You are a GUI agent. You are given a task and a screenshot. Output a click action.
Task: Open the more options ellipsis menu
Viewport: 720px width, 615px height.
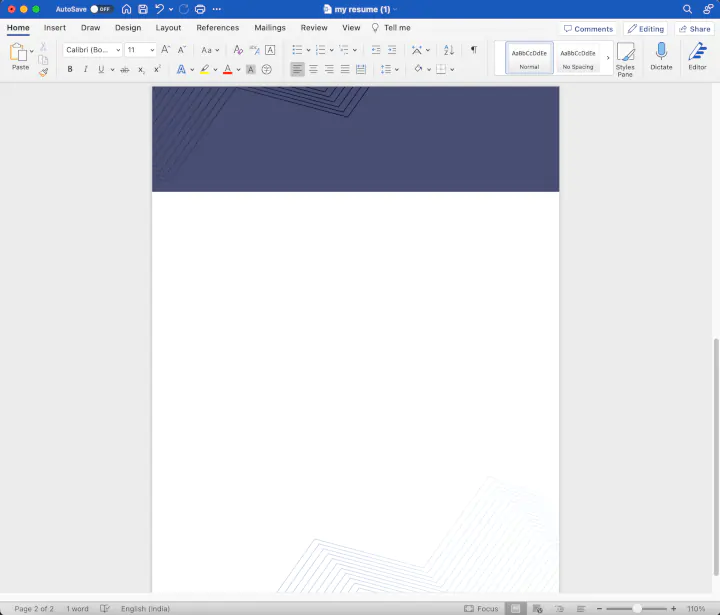pos(217,9)
